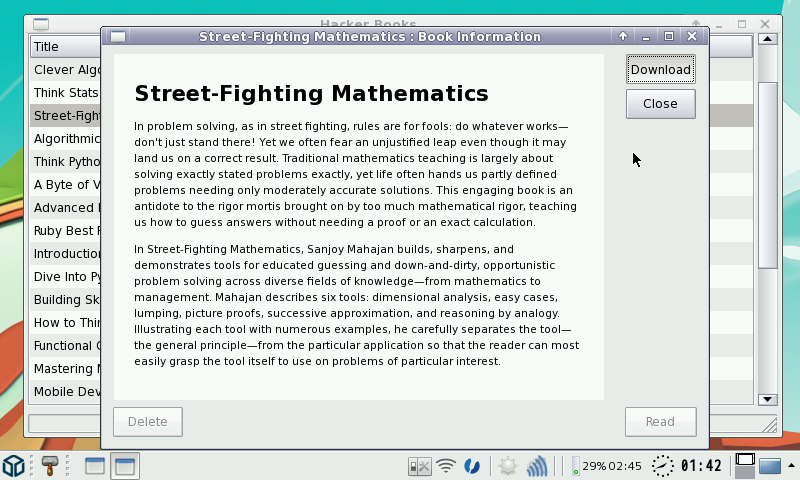Click the Delete button
The height and width of the screenshot is (480, 800).
(x=147, y=421)
